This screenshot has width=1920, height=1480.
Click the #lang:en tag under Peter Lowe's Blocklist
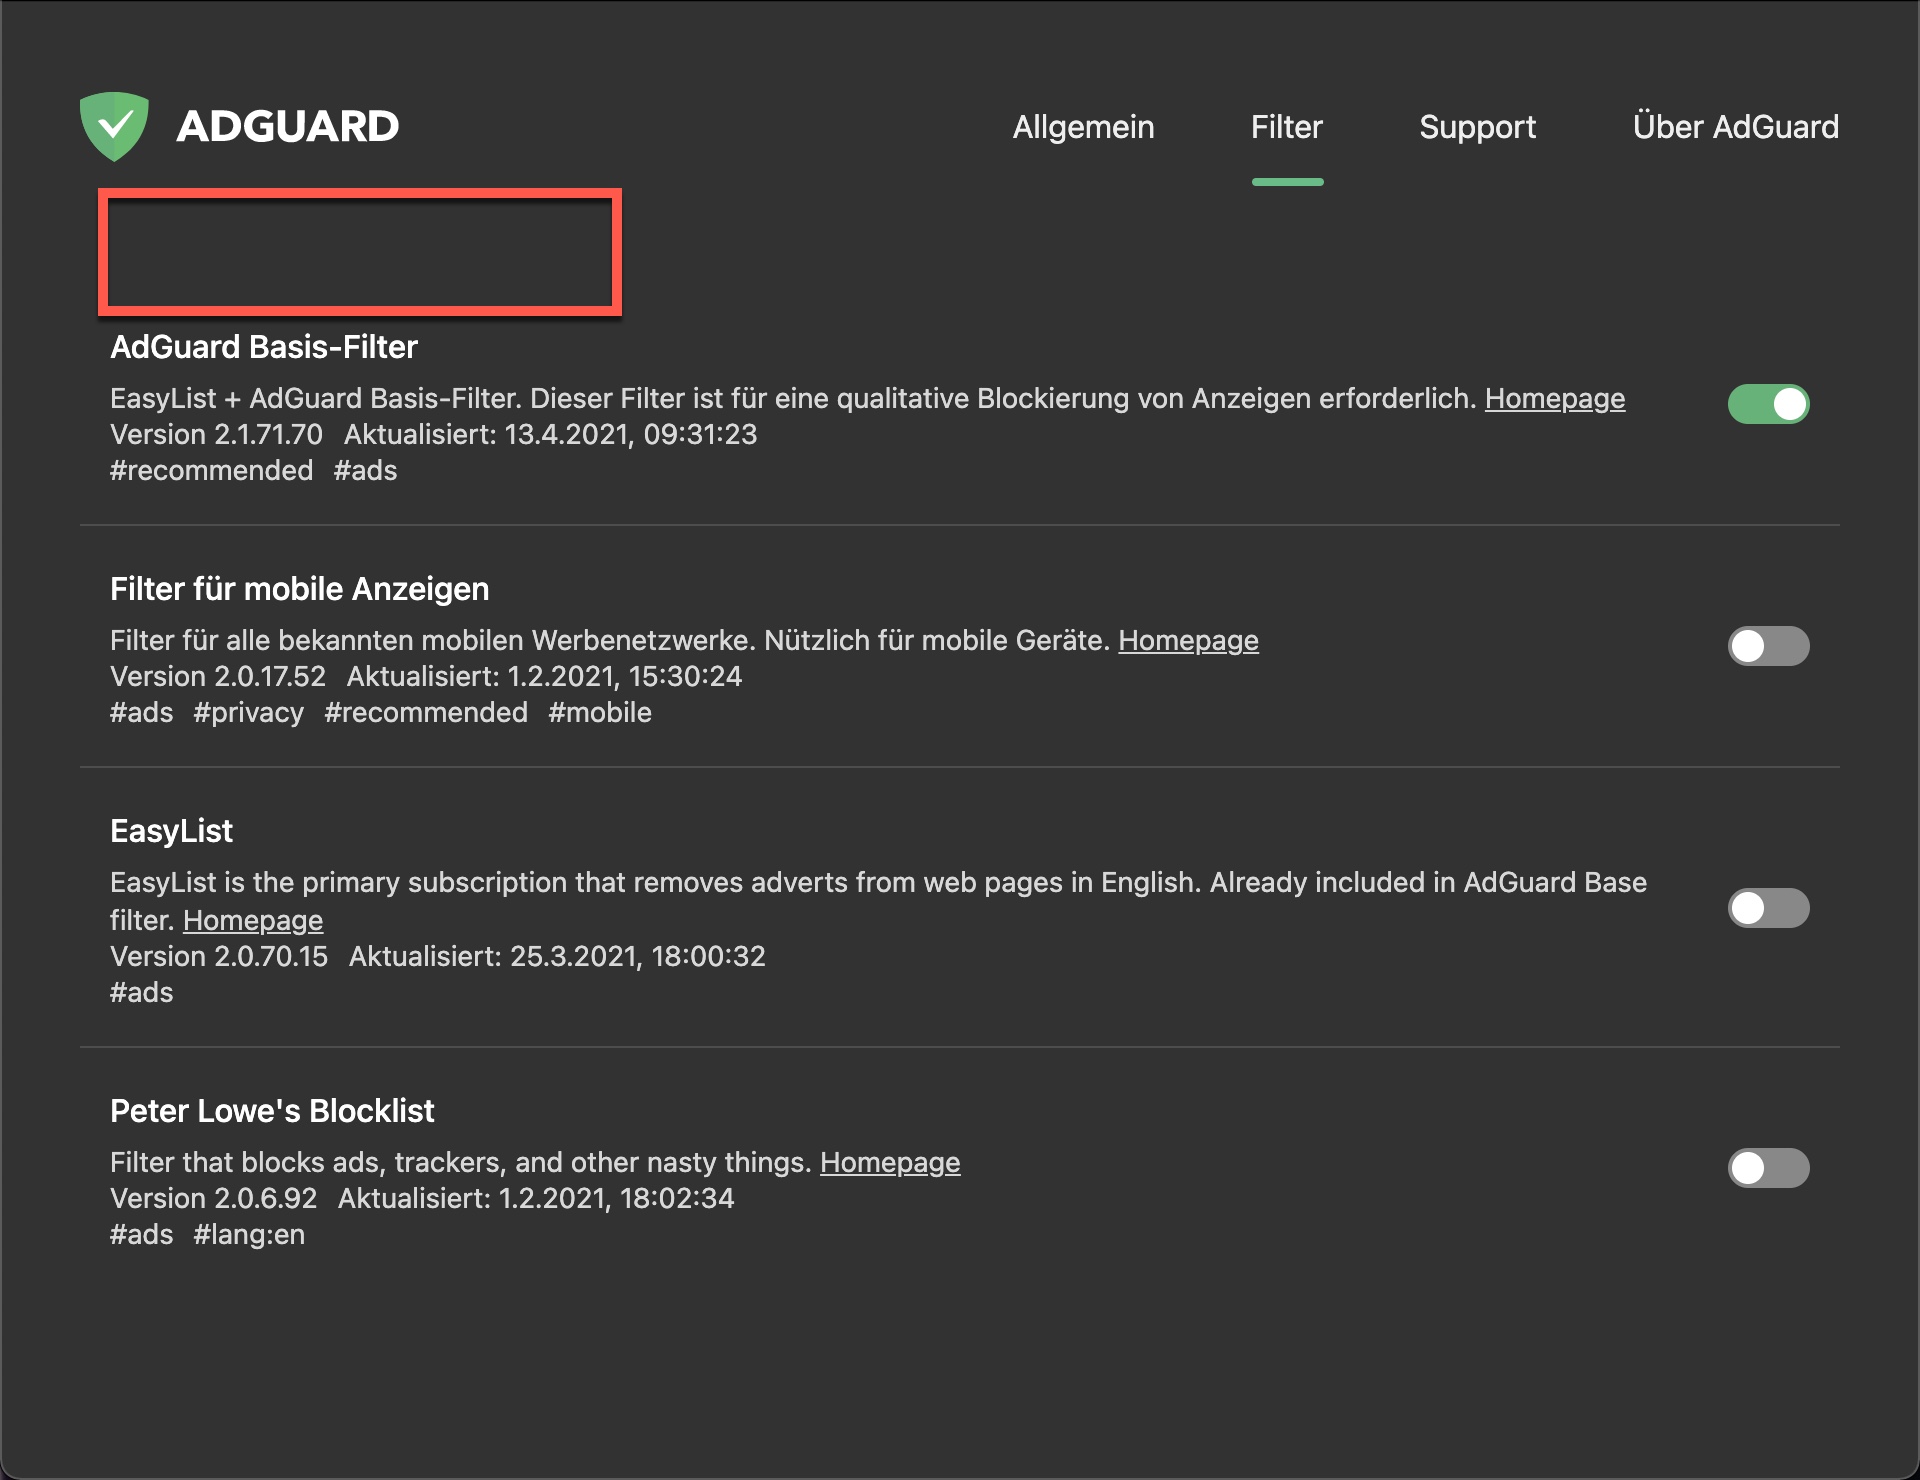click(249, 1234)
